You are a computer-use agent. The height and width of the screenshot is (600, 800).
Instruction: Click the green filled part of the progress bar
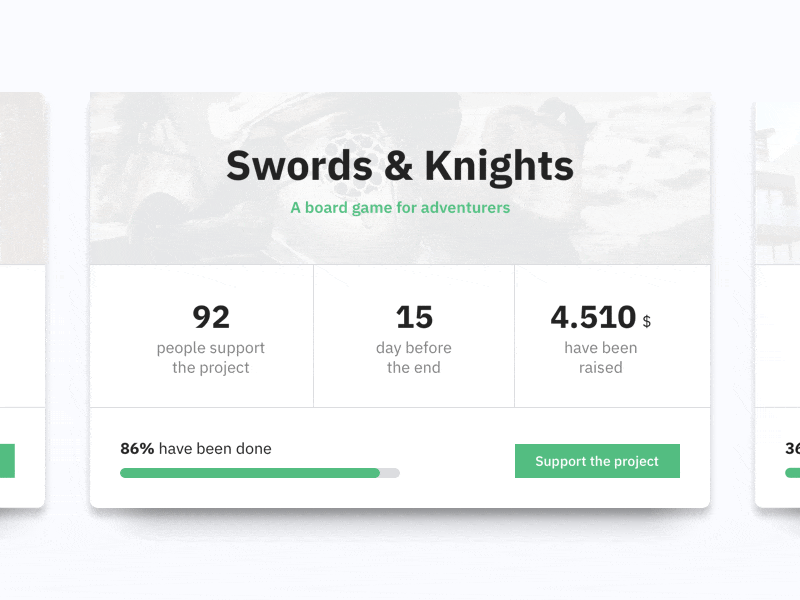250,473
